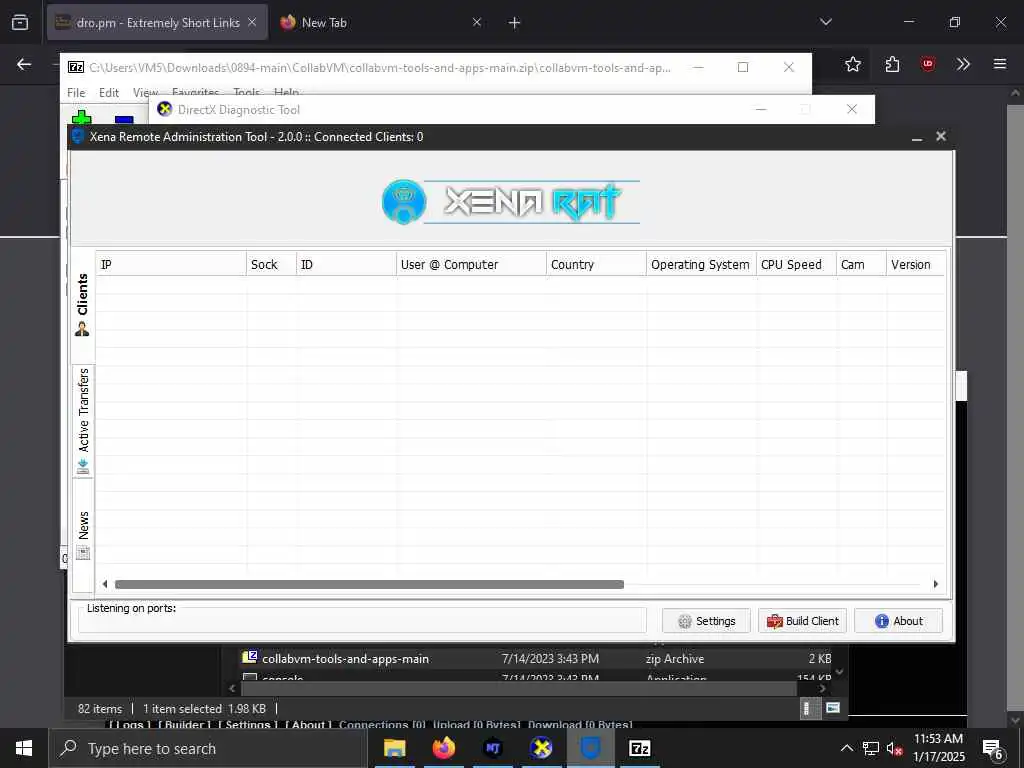
Task: Click the 7-Zip taskbar icon
Action: [639, 748]
